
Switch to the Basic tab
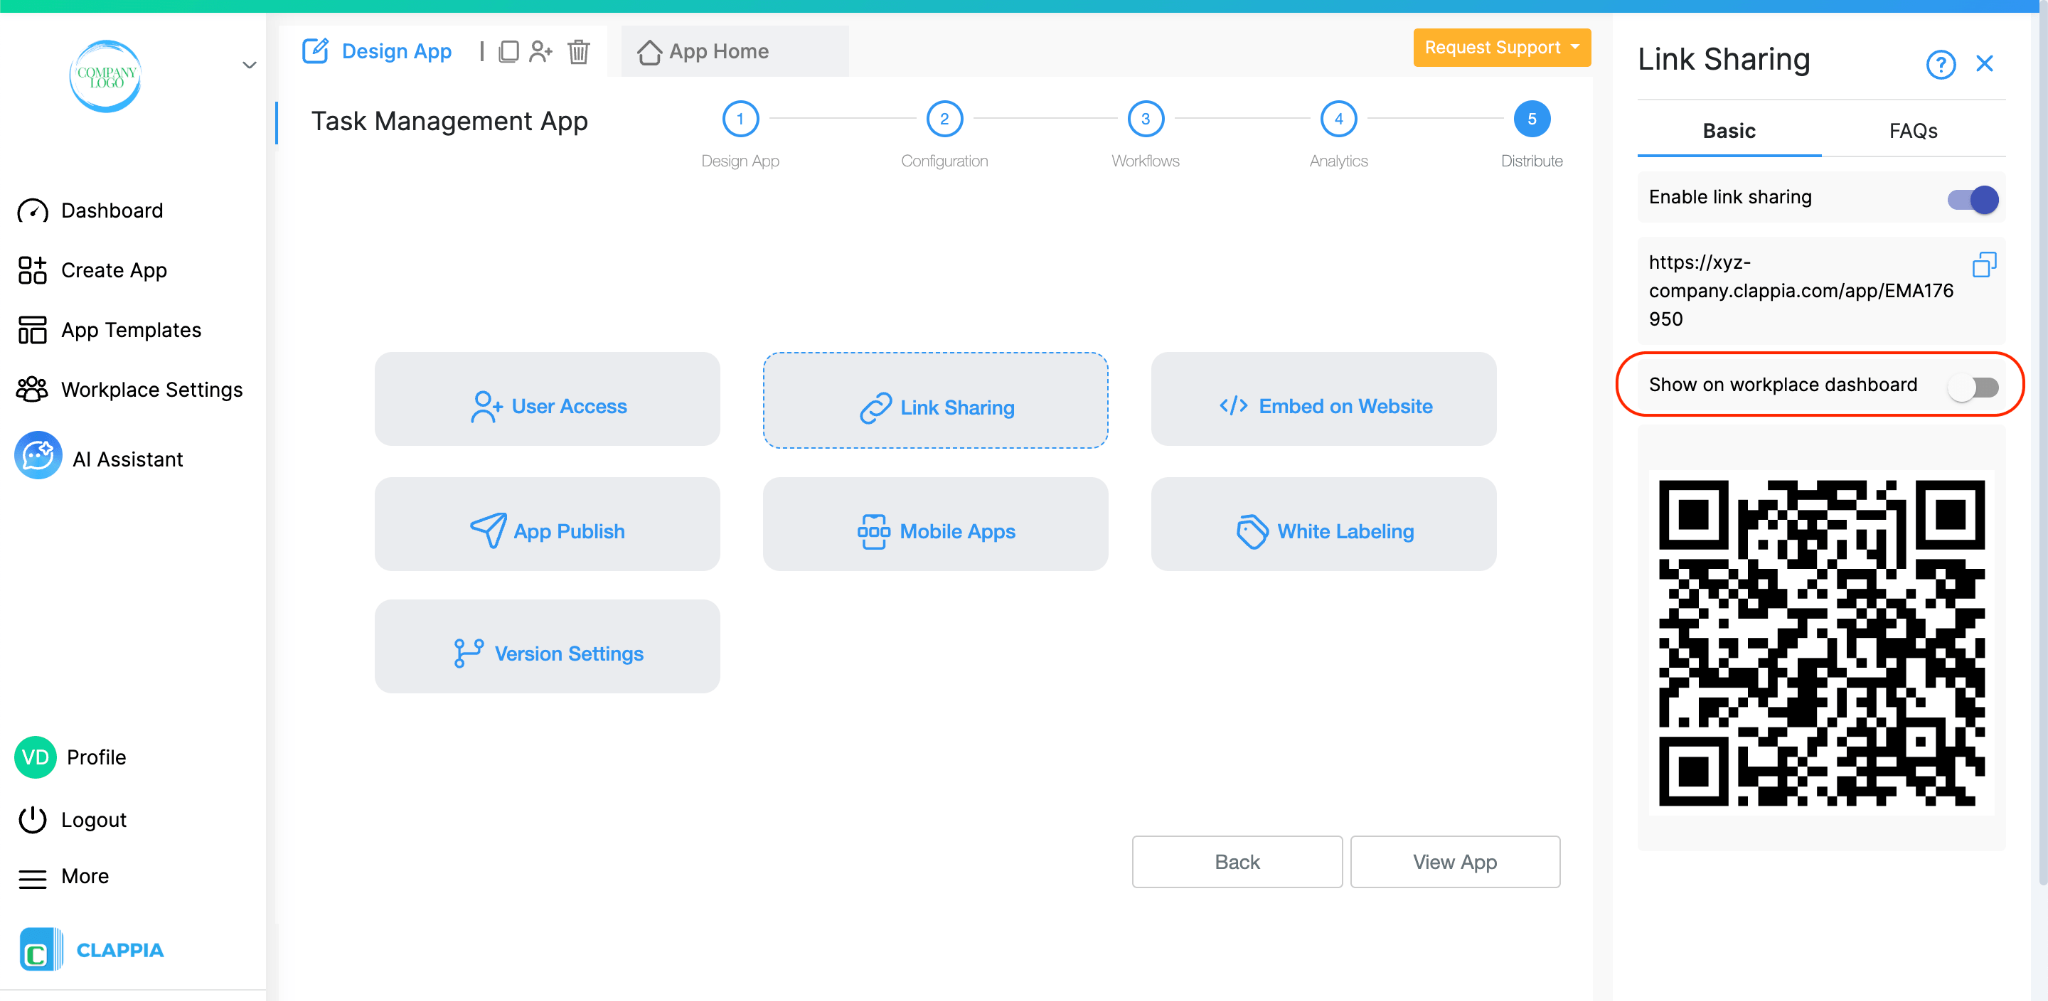point(1729,131)
